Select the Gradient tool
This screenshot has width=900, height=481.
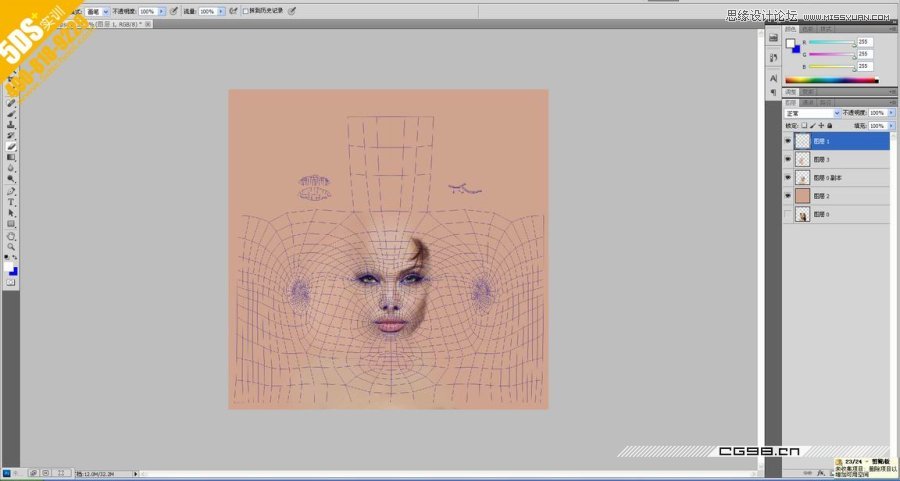point(11,157)
